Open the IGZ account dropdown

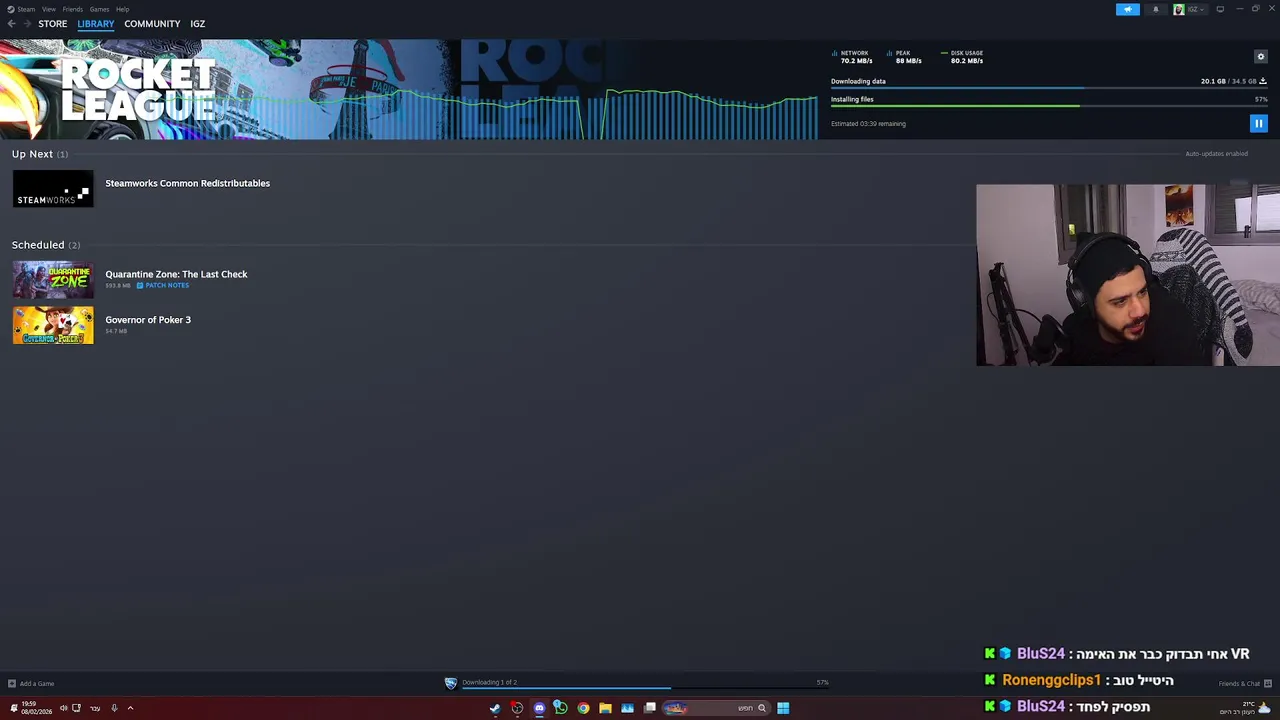[x=1196, y=9]
